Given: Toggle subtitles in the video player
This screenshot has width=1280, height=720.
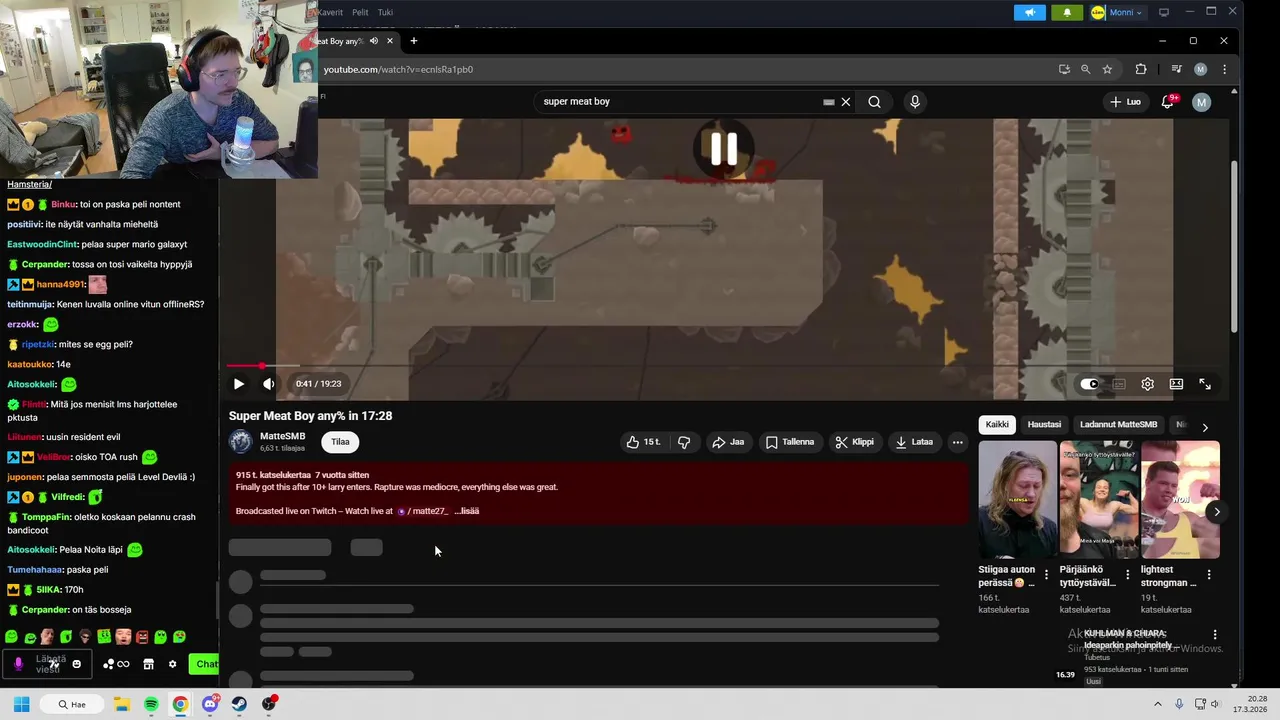Looking at the screenshot, I should coord(1119,384).
